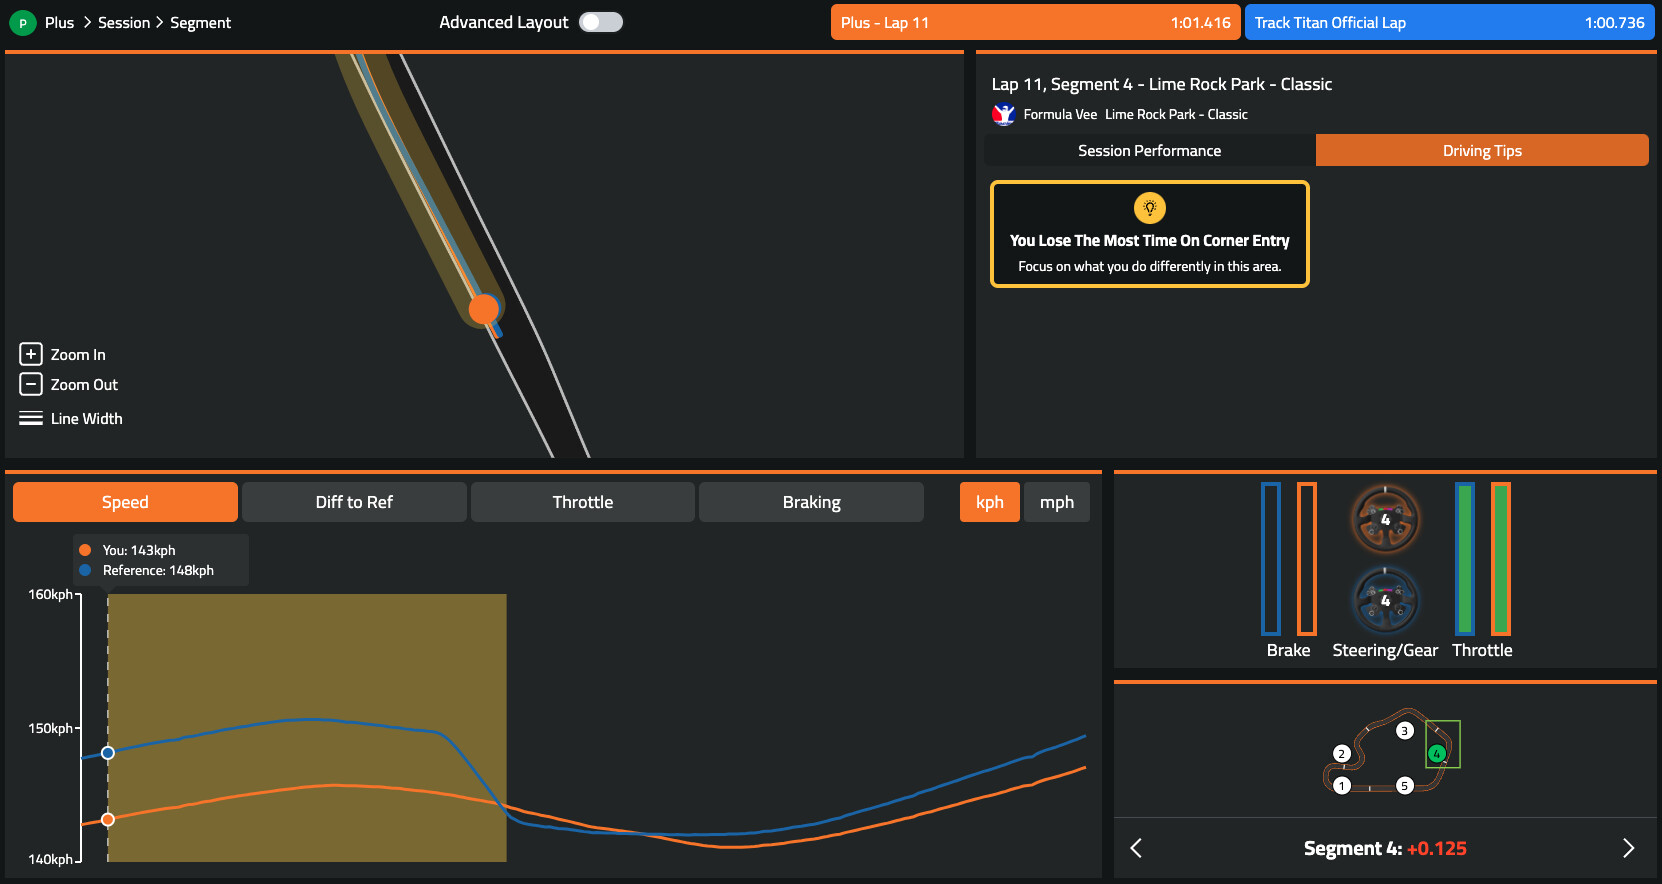This screenshot has width=1662, height=884.
Task: Select segment 3 on the track minimap
Action: 1404,731
